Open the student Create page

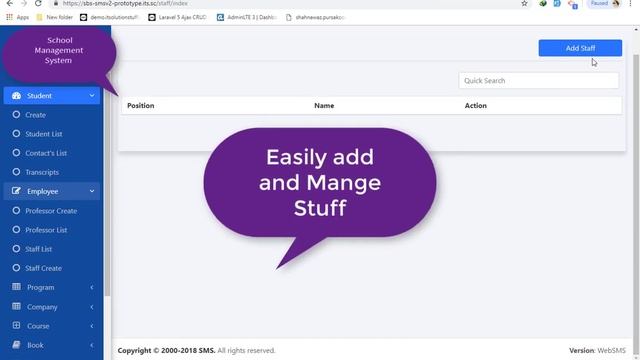(36, 115)
